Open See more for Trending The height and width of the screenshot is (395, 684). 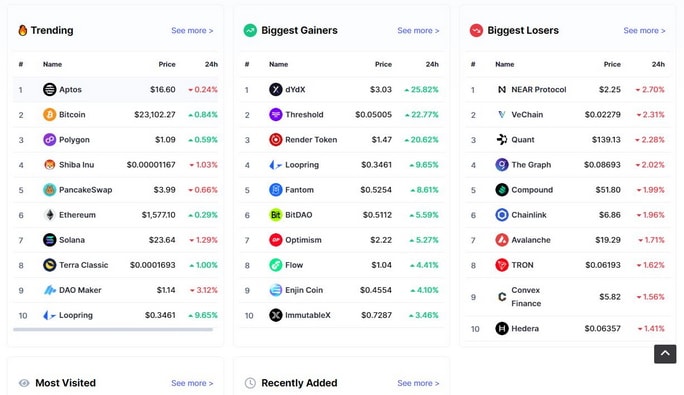click(192, 31)
